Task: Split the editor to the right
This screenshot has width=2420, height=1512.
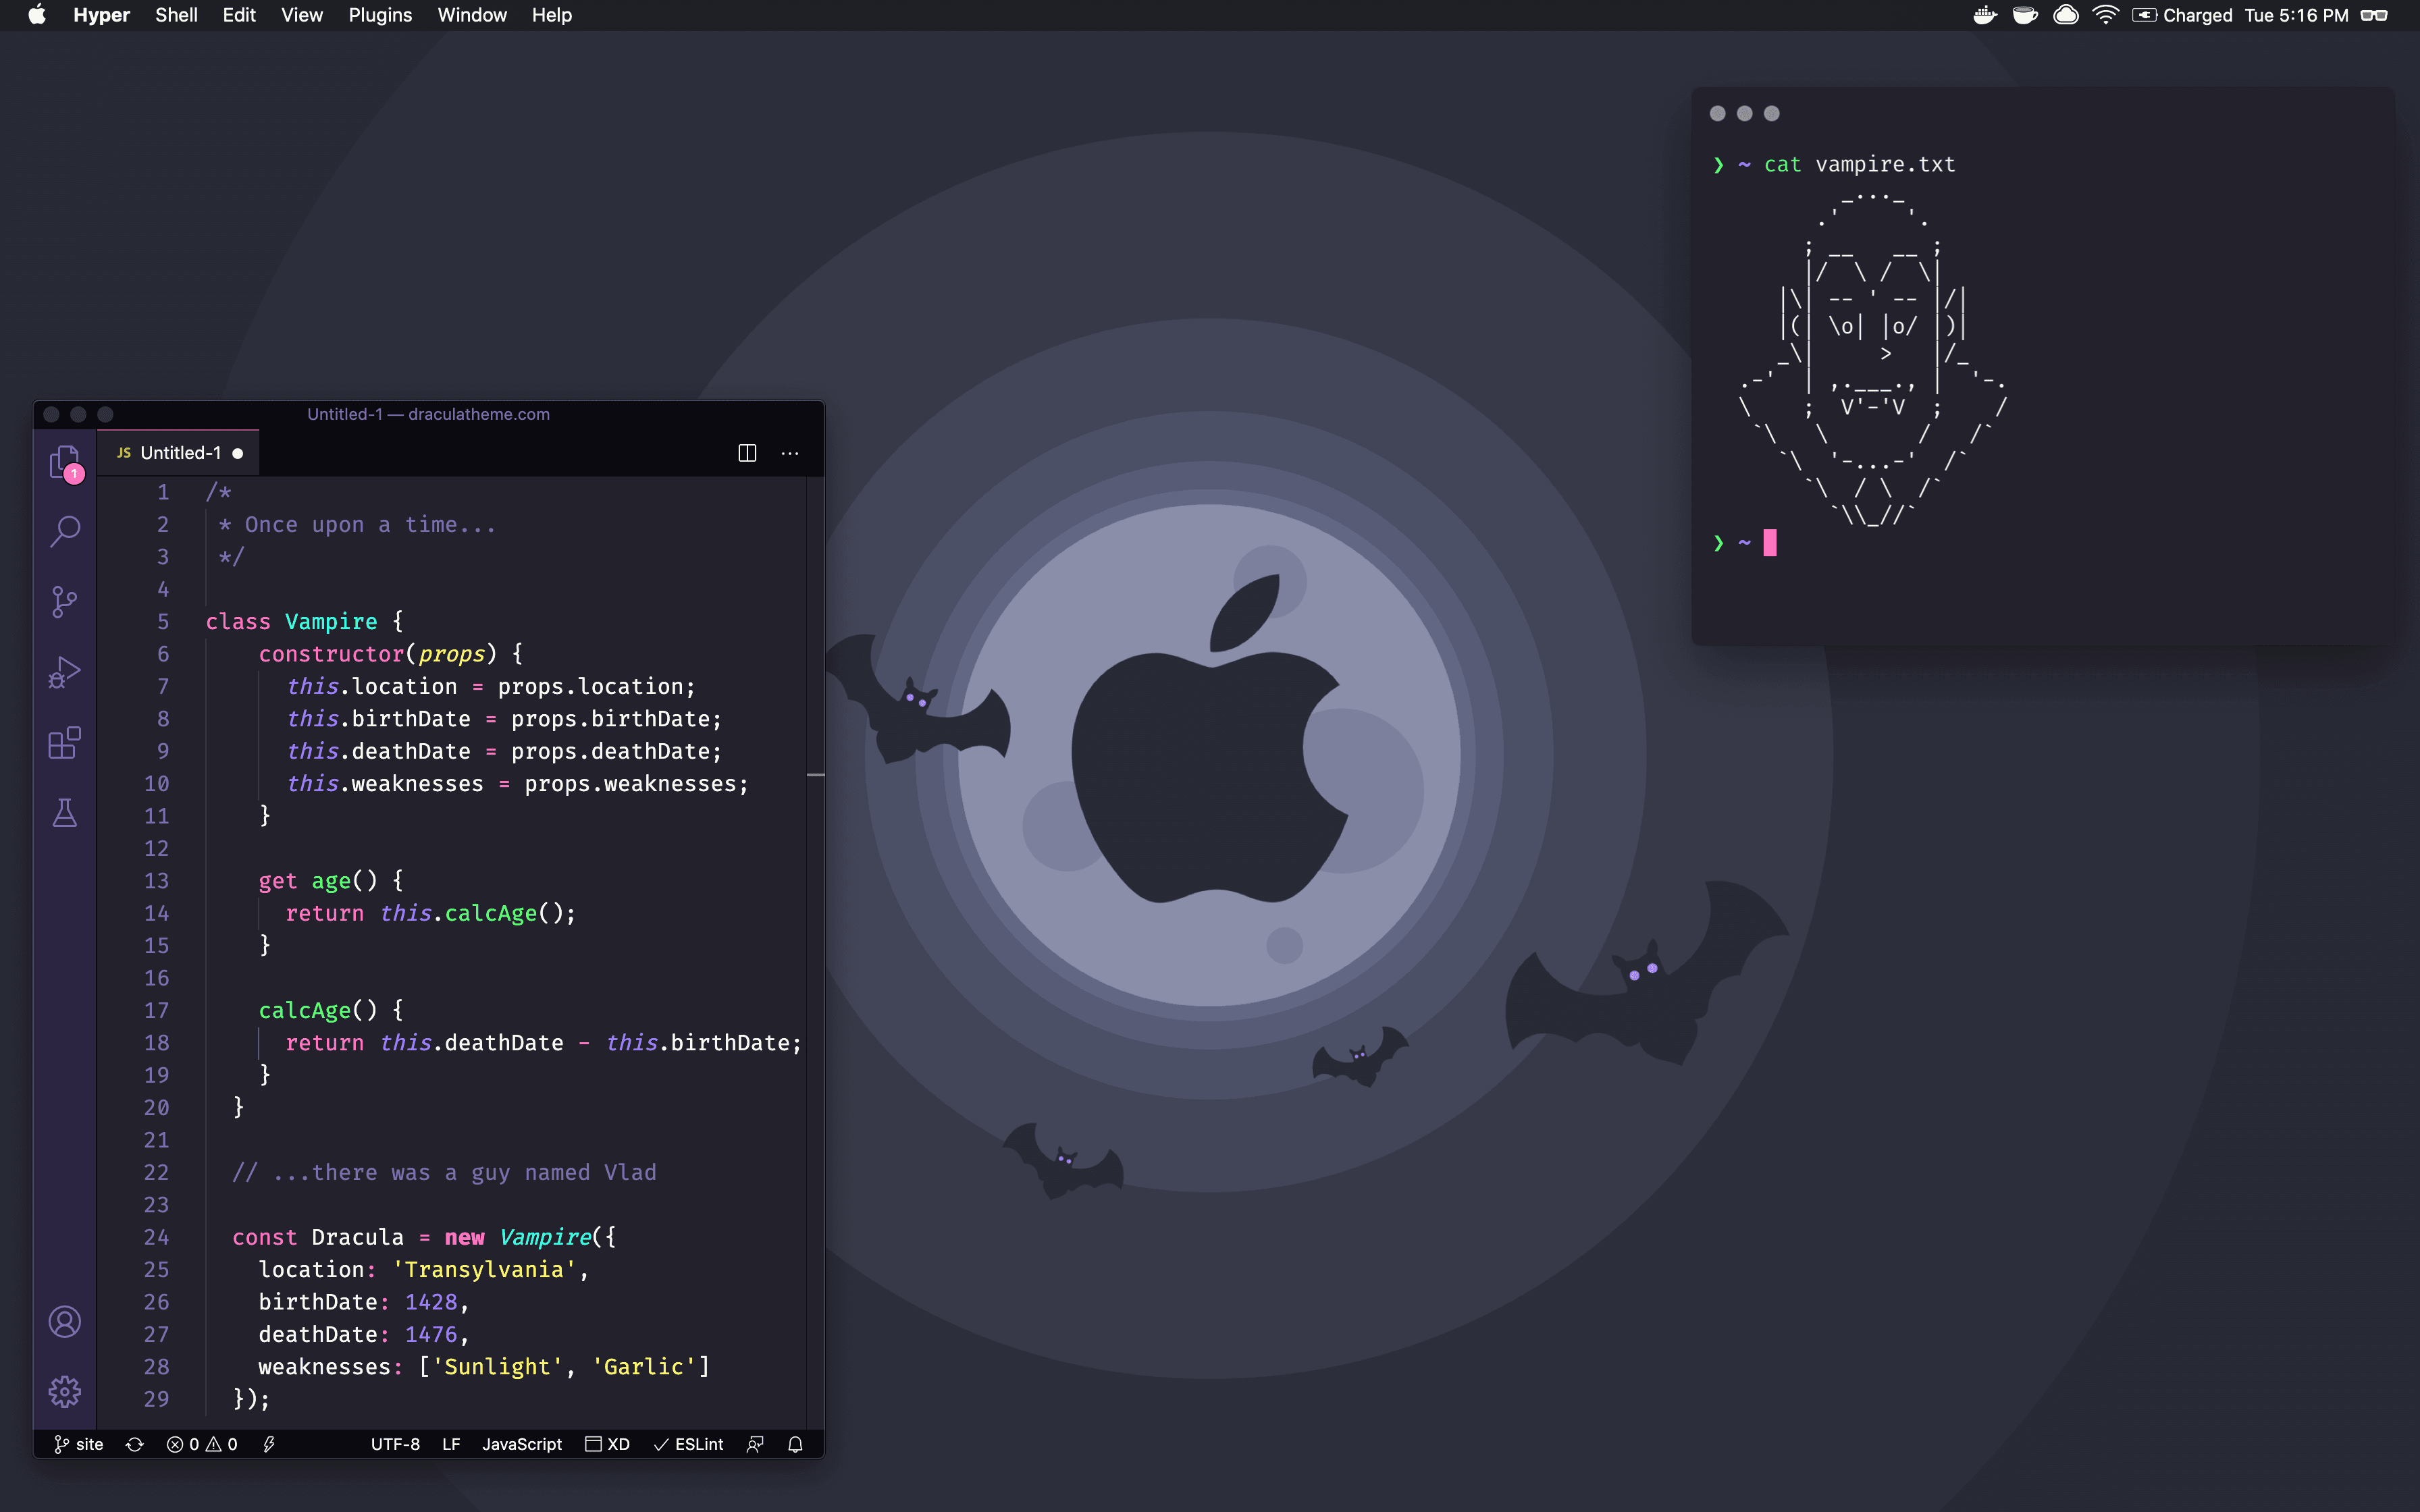Action: pos(747,453)
